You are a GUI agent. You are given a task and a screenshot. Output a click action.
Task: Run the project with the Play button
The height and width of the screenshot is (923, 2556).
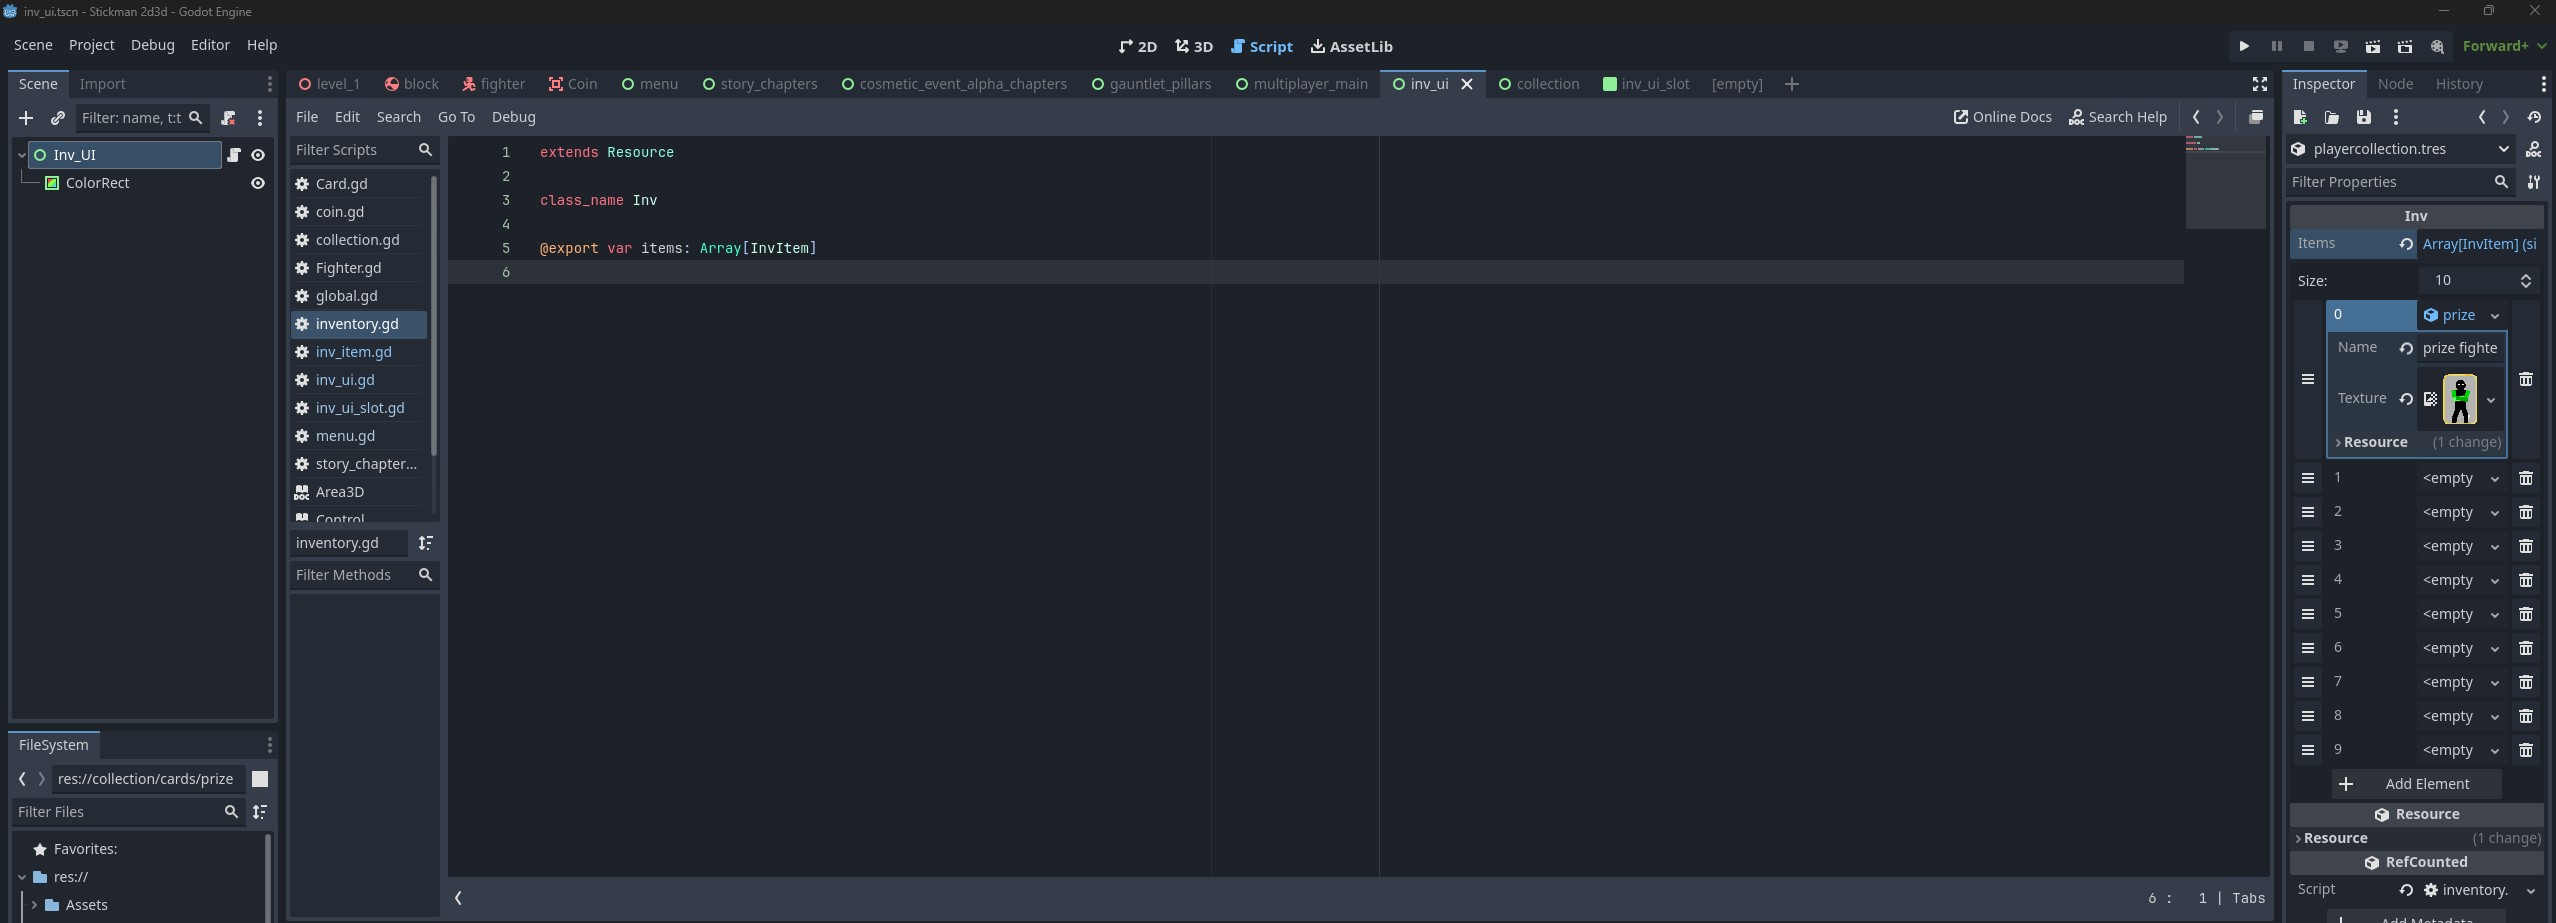pos(2244,46)
